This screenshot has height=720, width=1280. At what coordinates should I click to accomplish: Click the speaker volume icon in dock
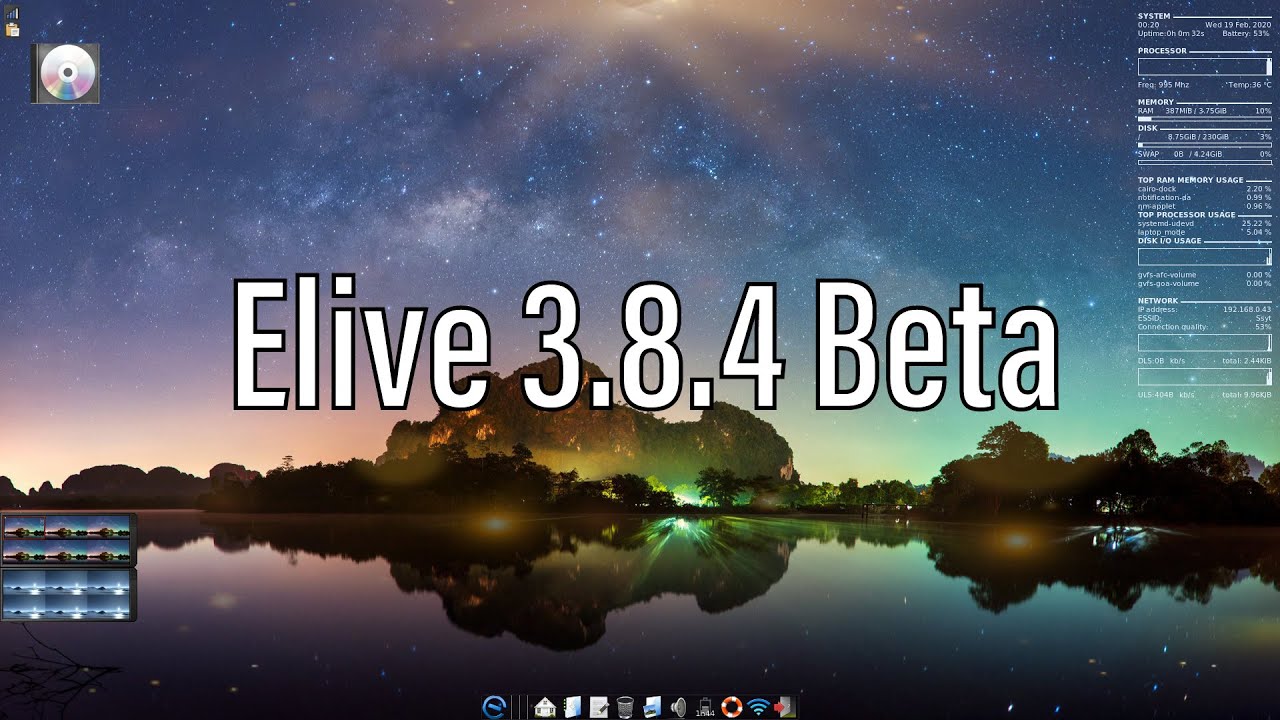point(678,707)
